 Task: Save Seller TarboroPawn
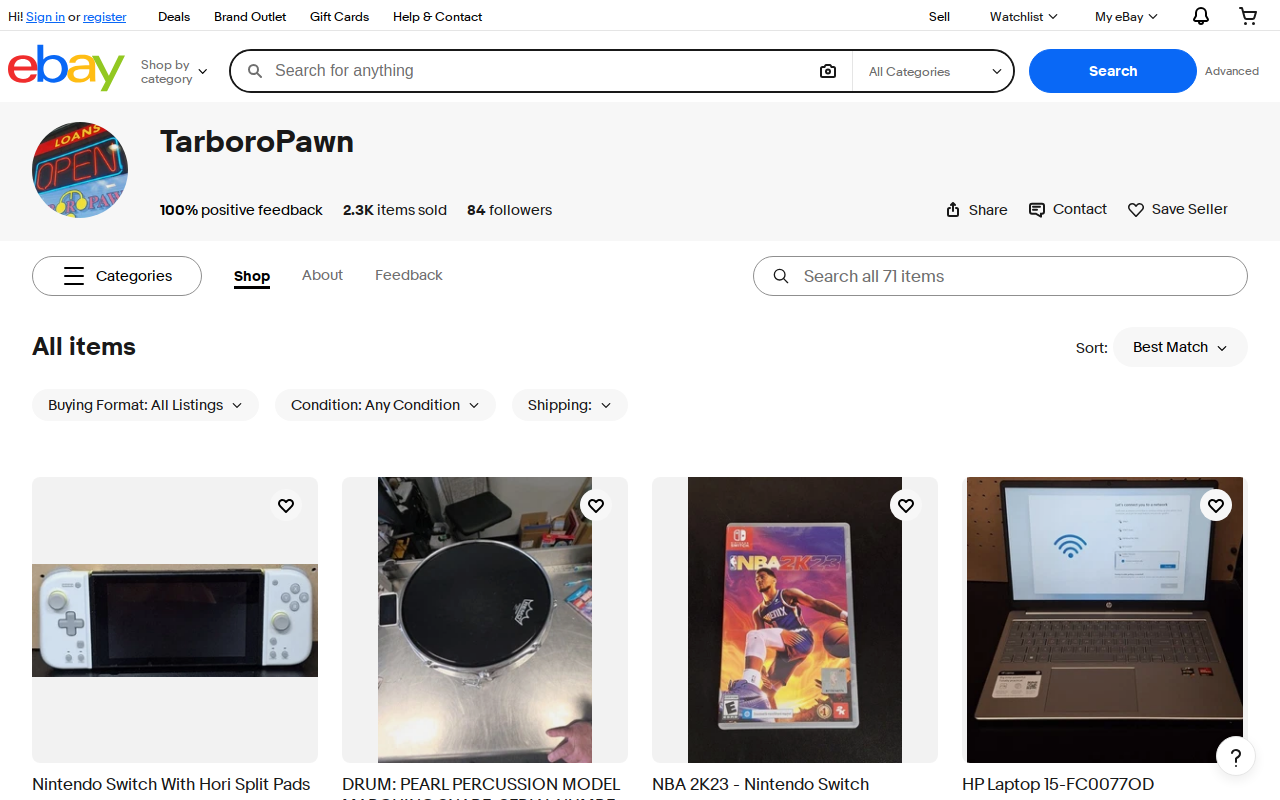click(x=1178, y=210)
